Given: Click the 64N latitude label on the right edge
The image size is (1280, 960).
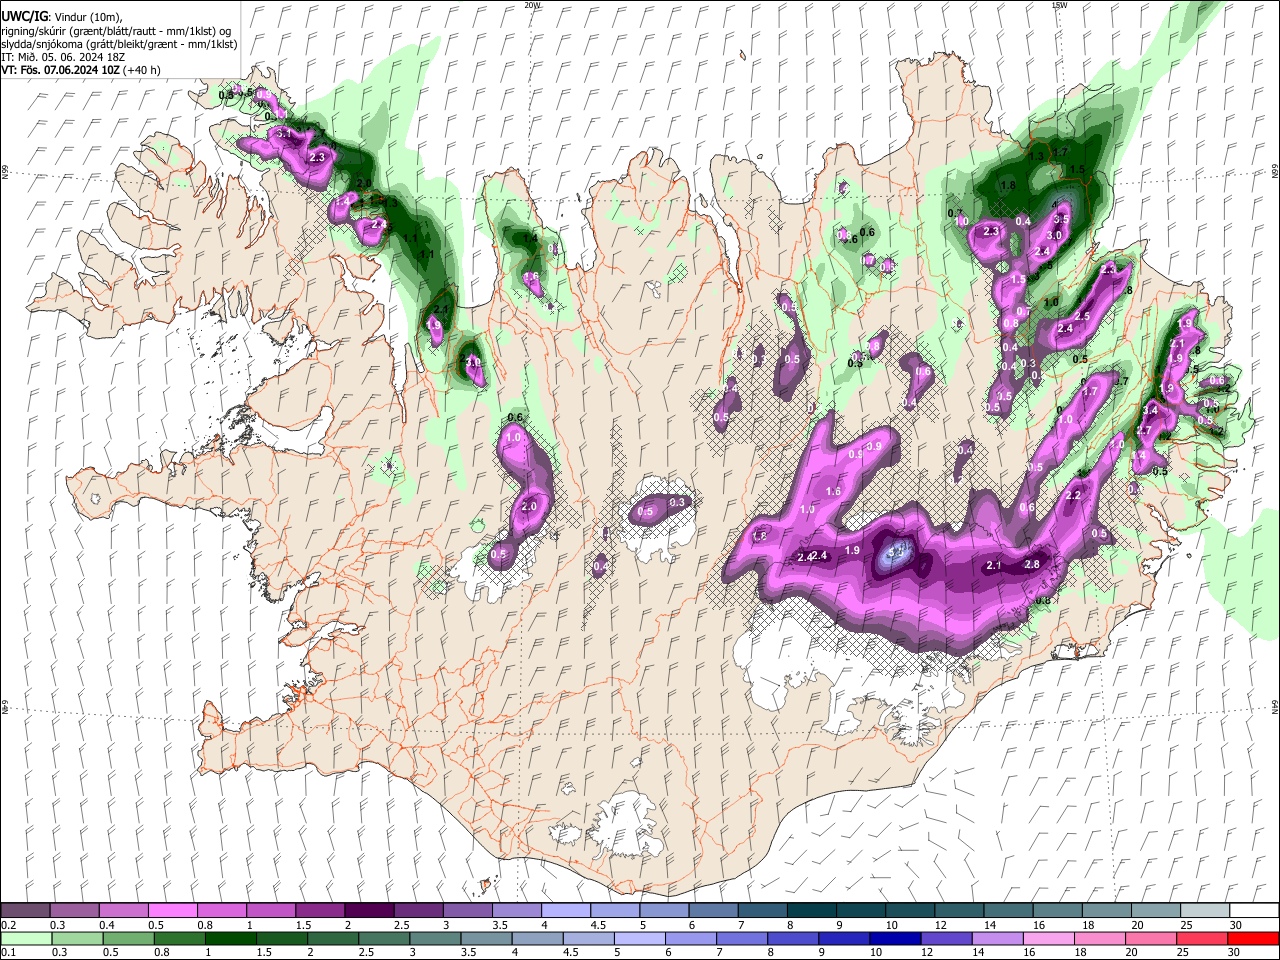Looking at the screenshot, I should pos(1275,706).
